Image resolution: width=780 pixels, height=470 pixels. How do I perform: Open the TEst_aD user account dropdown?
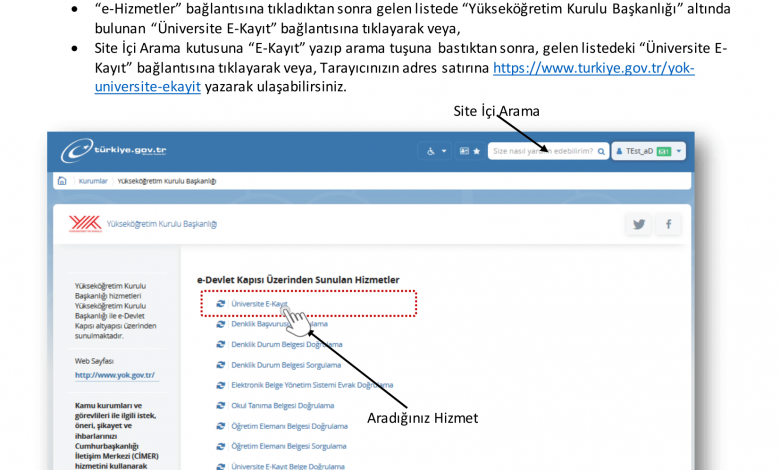click(x=648, y=151)
